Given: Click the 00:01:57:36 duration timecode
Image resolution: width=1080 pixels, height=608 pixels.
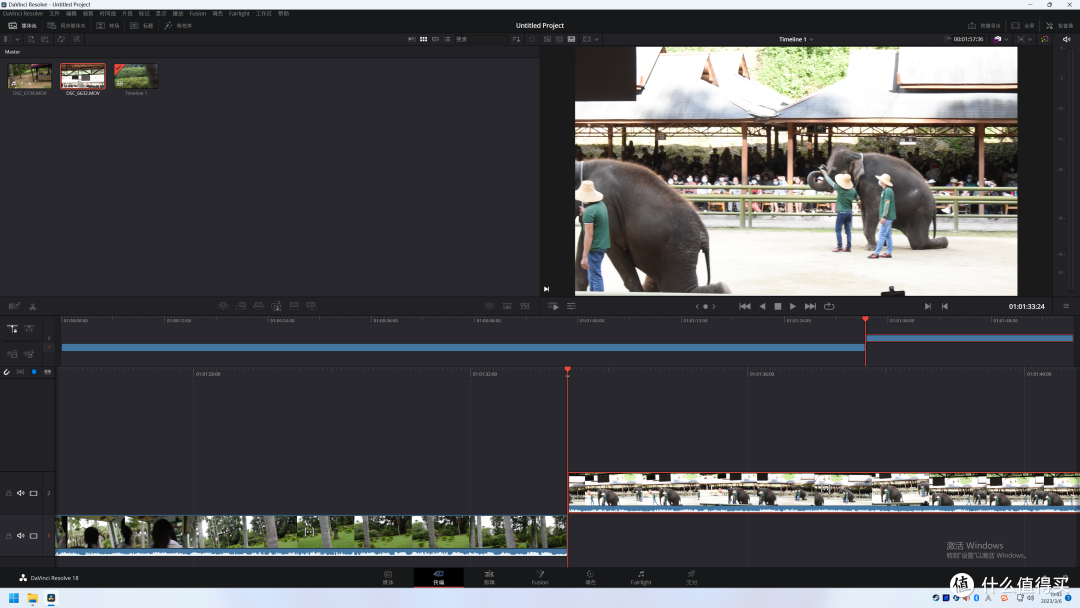Looking at the screenshot, I should [x=967, y=39].
